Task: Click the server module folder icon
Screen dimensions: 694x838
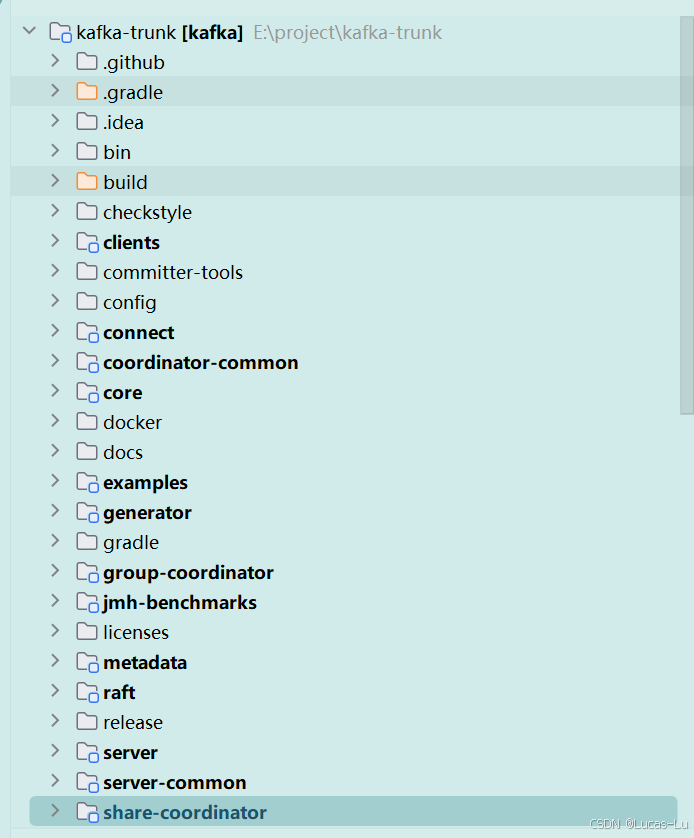Action: coord(88,752)
